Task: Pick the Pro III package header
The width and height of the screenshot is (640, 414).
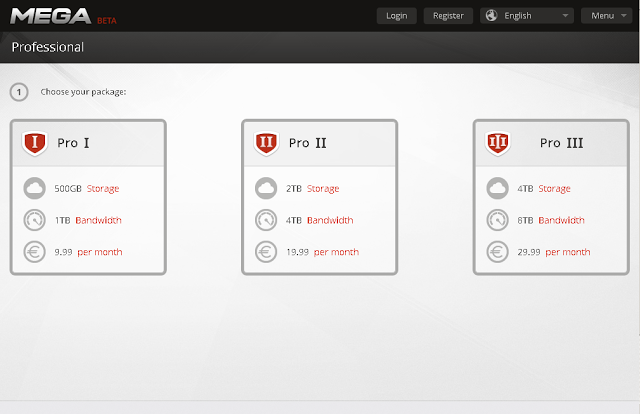Action: 551,144
